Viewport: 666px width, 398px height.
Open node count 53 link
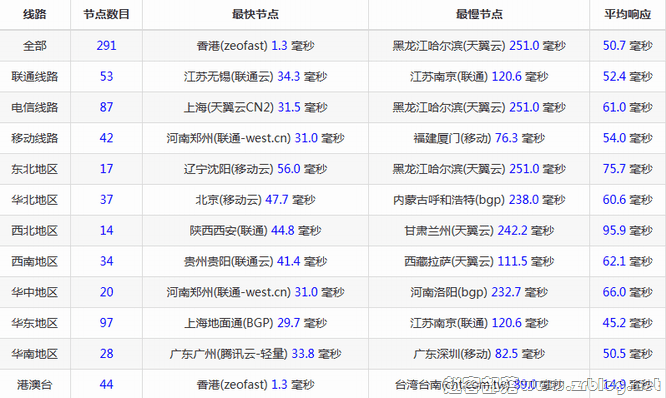[106, 76]
